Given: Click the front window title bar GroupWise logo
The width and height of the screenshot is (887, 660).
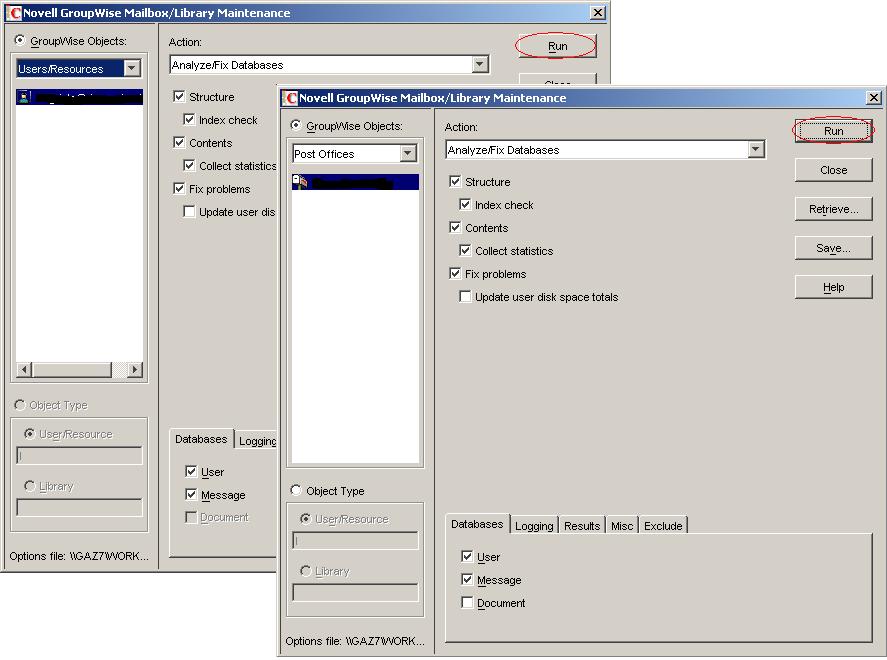Looking at the screenshot, I should (290, 98).
